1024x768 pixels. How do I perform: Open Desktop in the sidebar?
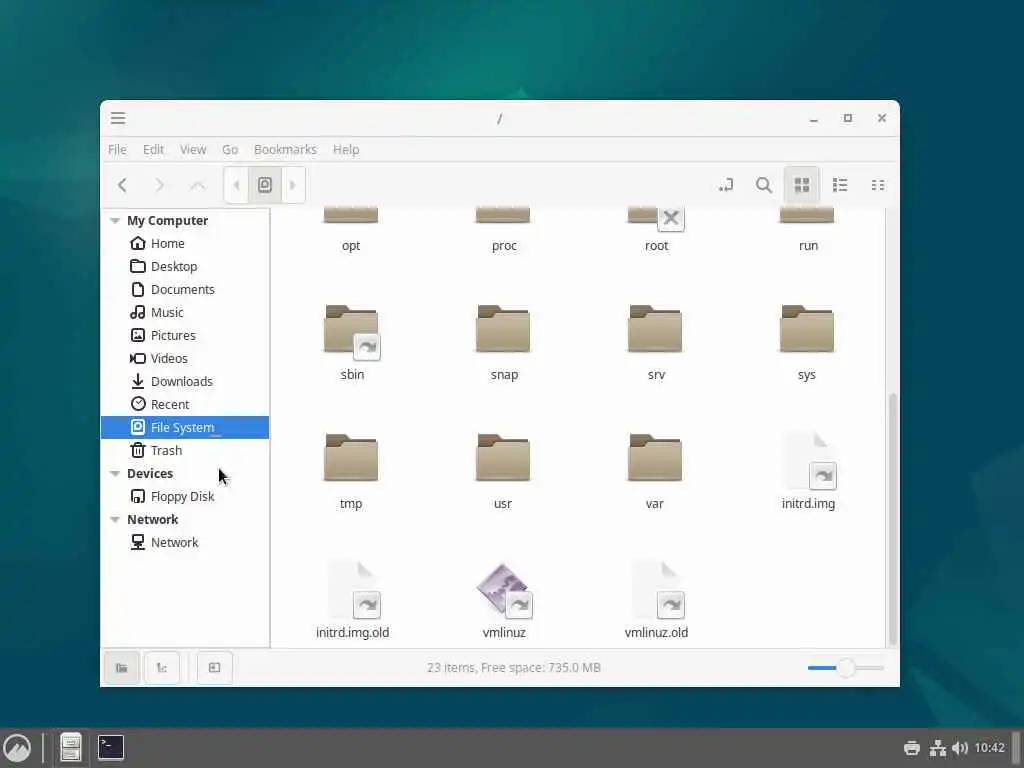click(x=185, y=266)
